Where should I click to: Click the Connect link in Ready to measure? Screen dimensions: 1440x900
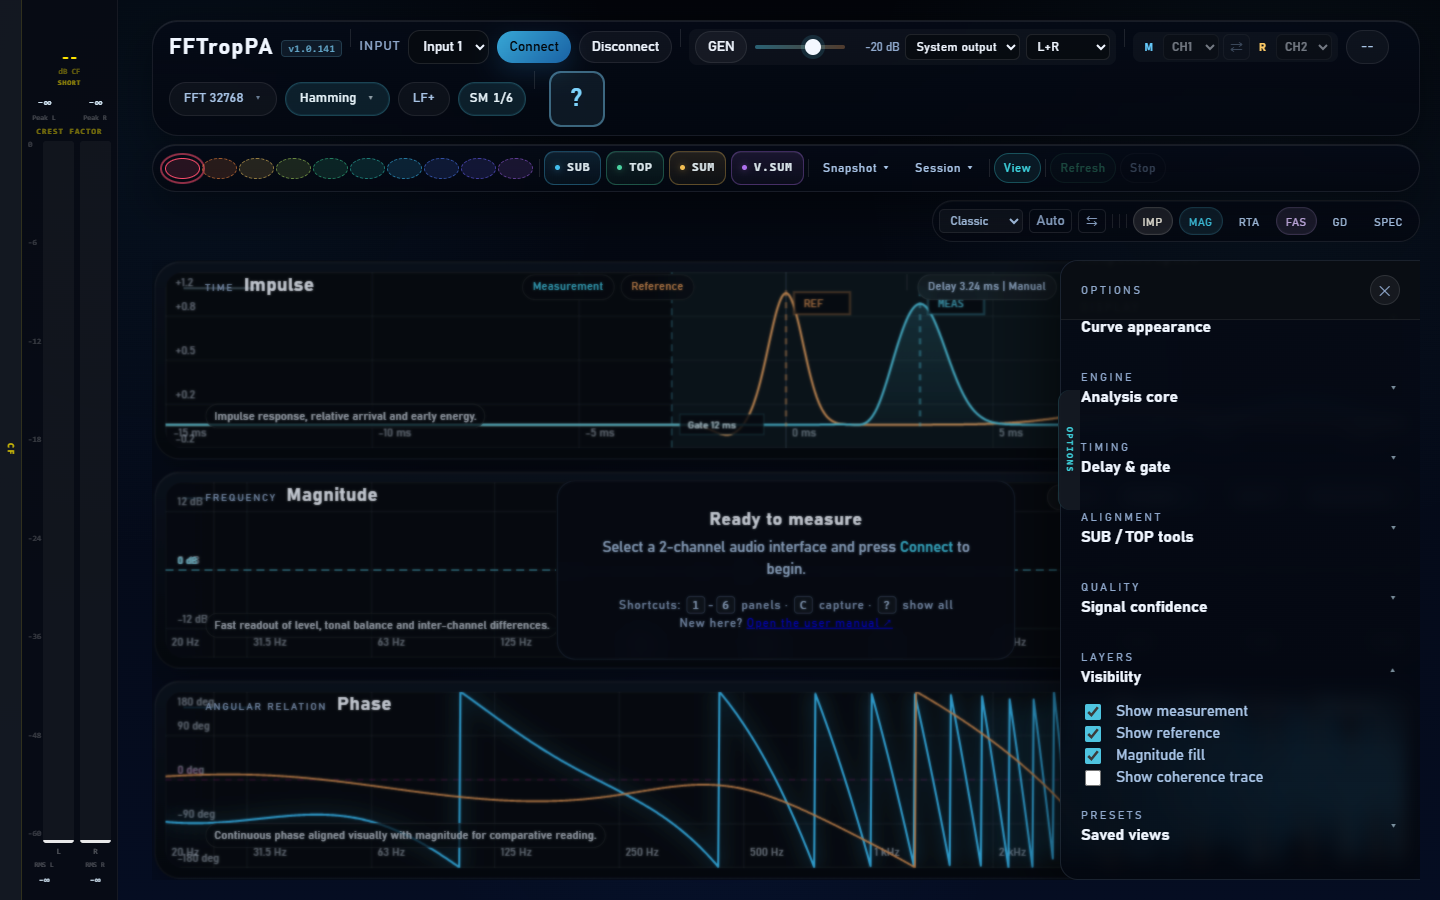click(926, 547)
